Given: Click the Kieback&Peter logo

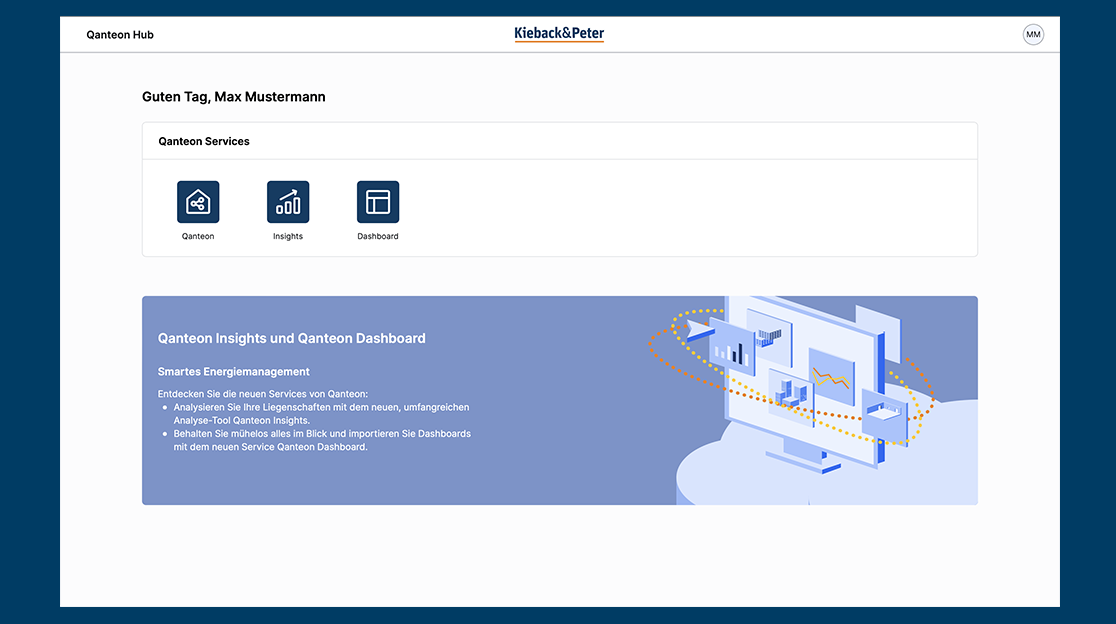Looking at the screenshot, I should click(x=559, y=34).
